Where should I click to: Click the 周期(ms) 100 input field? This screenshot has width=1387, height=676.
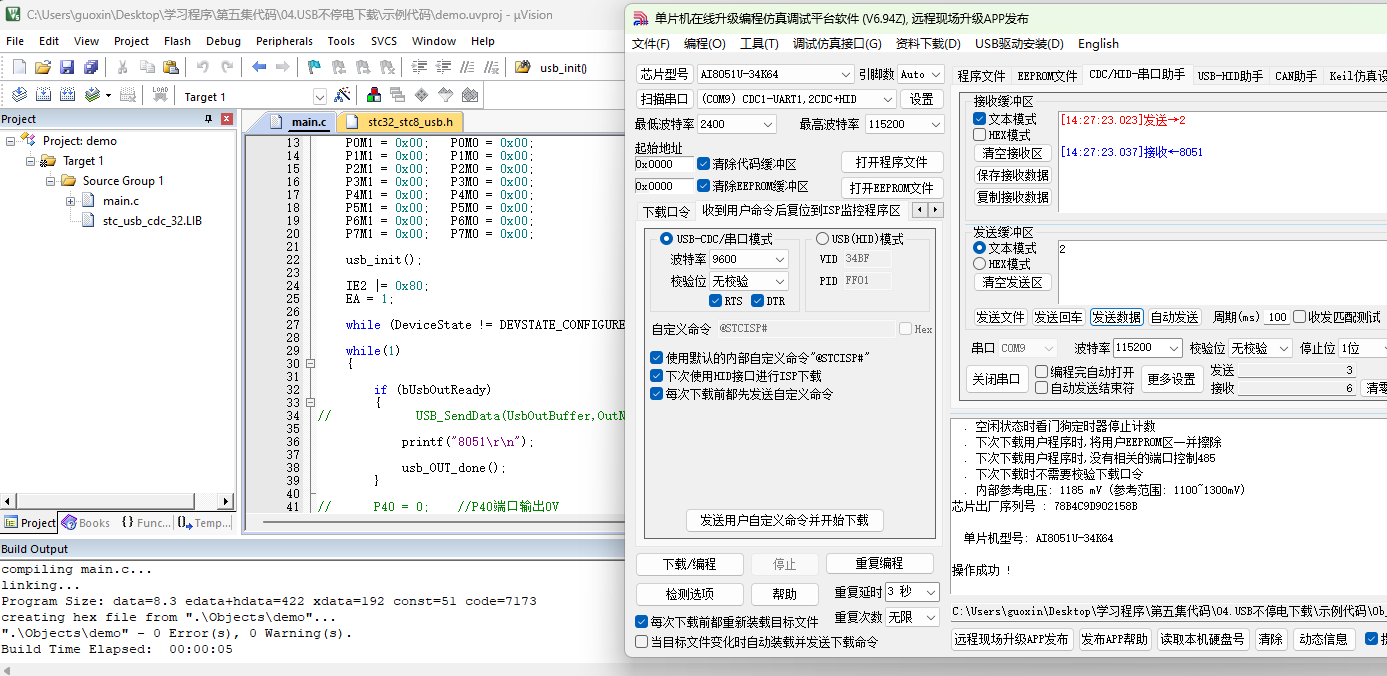[x=1276, y=317]
